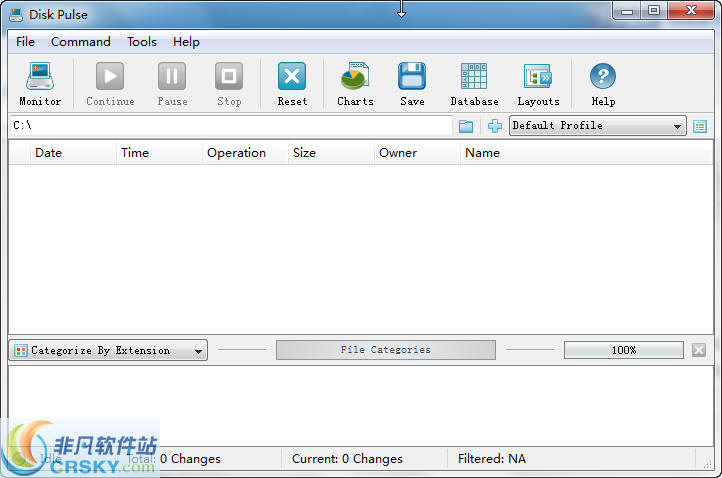Add directory with the plus icon
Viewport: 722px width, 478px height.
click(x=495, y=126)
